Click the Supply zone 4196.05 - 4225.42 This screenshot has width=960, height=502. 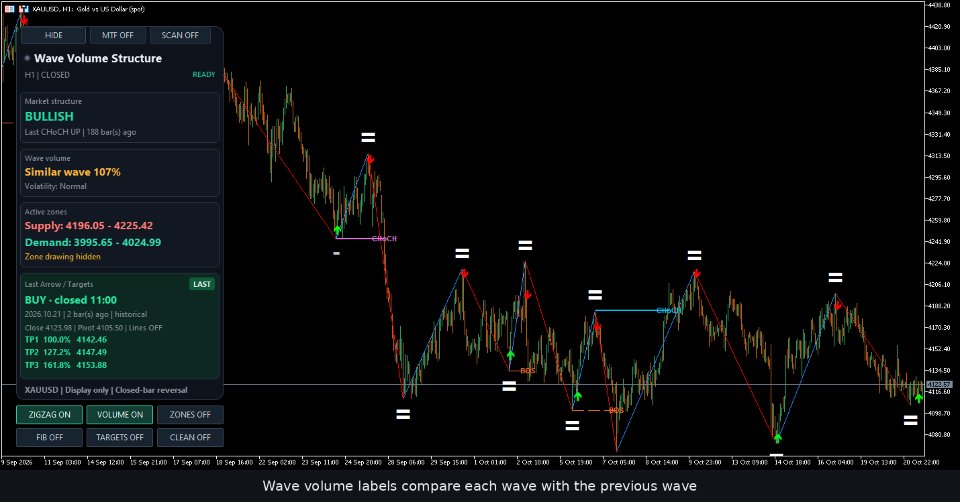(x=89, y=226)
